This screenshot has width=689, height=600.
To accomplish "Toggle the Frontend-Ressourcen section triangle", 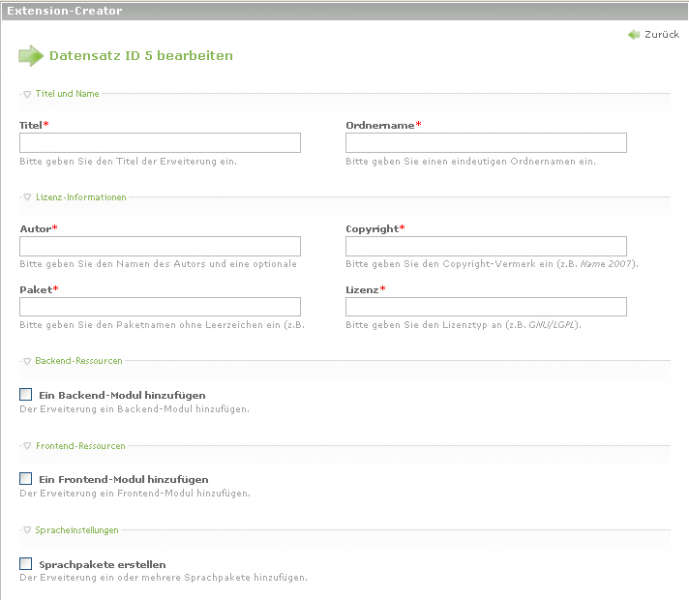I will tap(27, 445).
